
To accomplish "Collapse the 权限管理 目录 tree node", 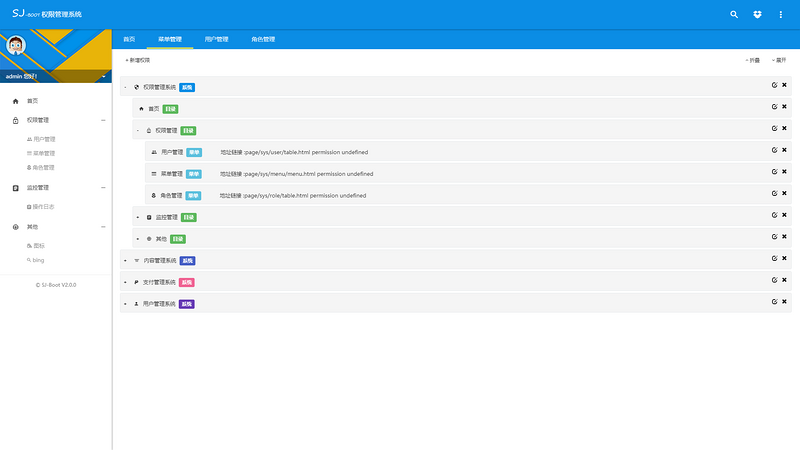I will (138, 131).
